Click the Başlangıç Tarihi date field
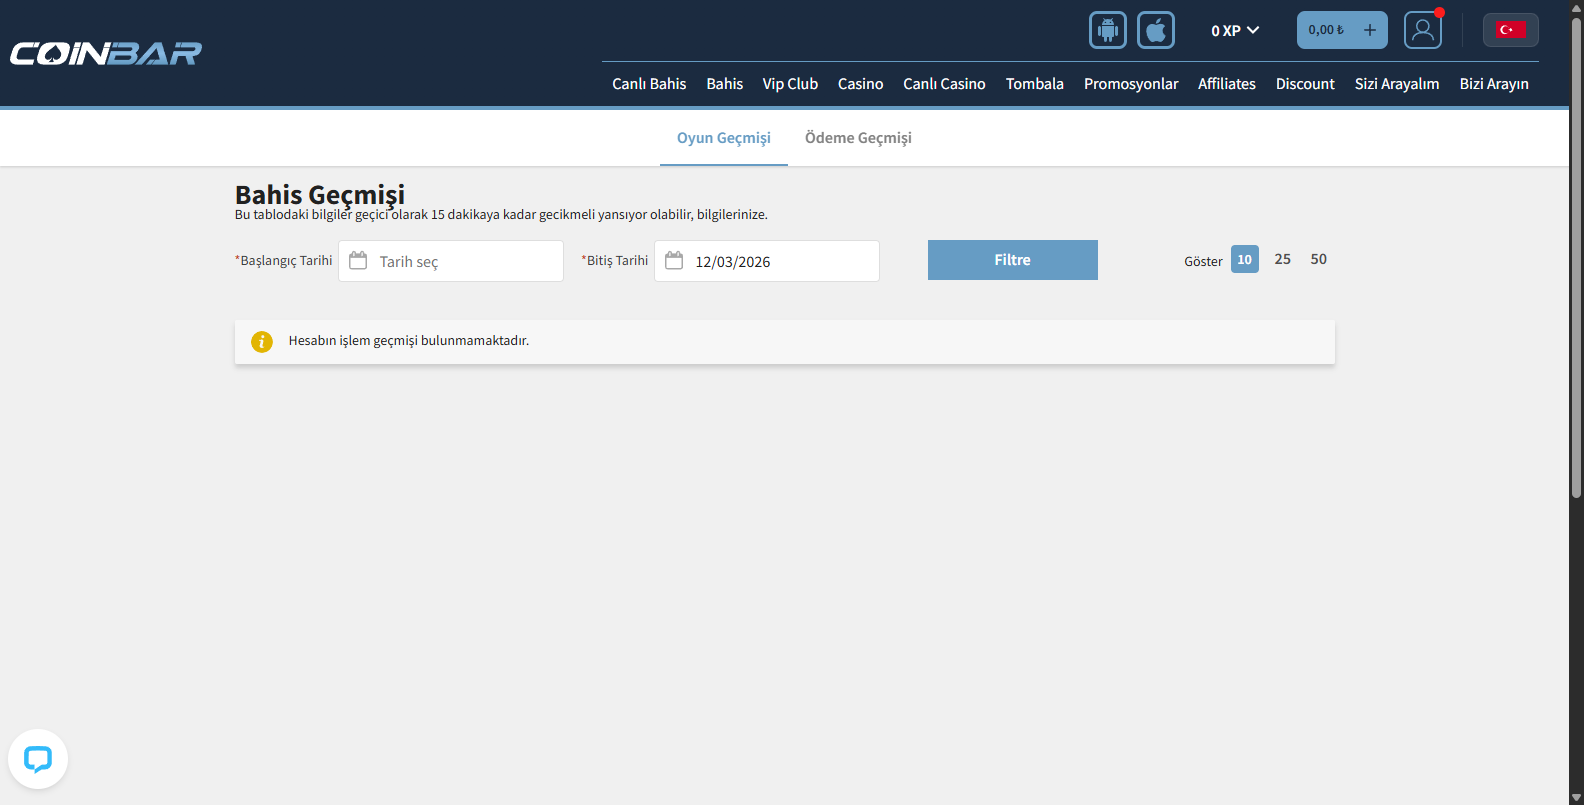The image size is (1584, 805). point(451,261)
